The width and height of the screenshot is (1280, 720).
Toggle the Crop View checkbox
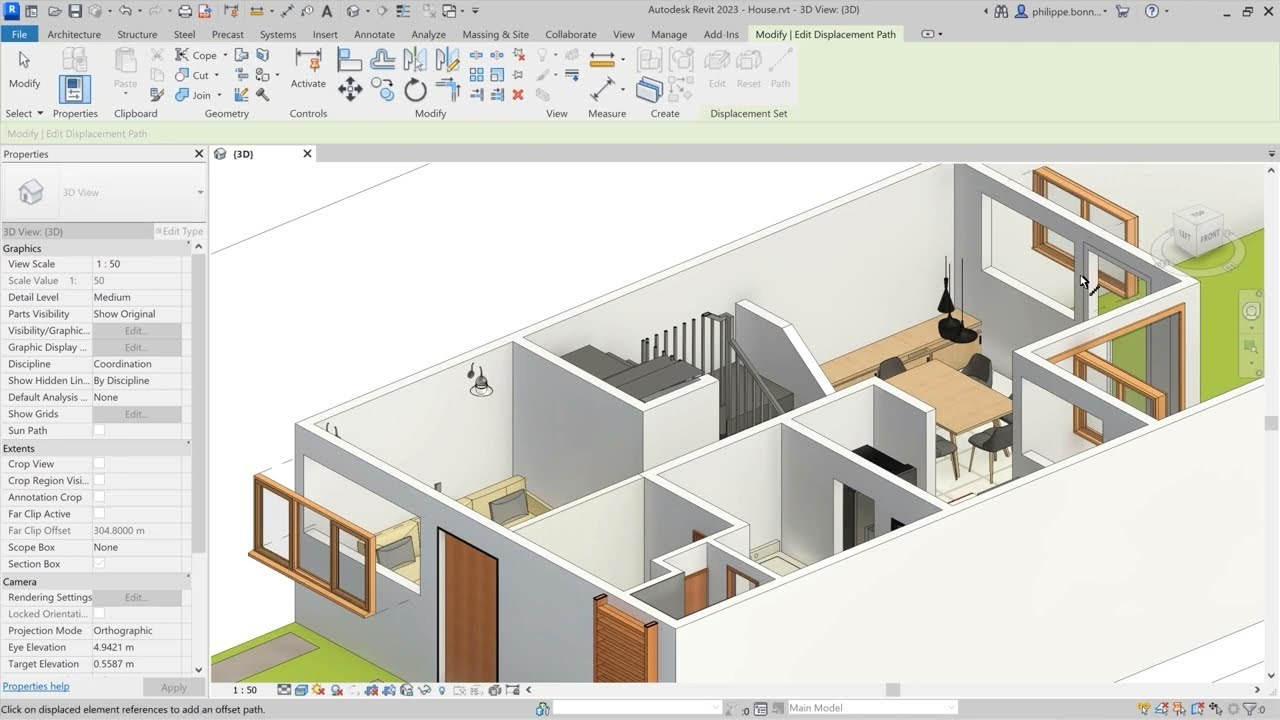click(99, 464)
